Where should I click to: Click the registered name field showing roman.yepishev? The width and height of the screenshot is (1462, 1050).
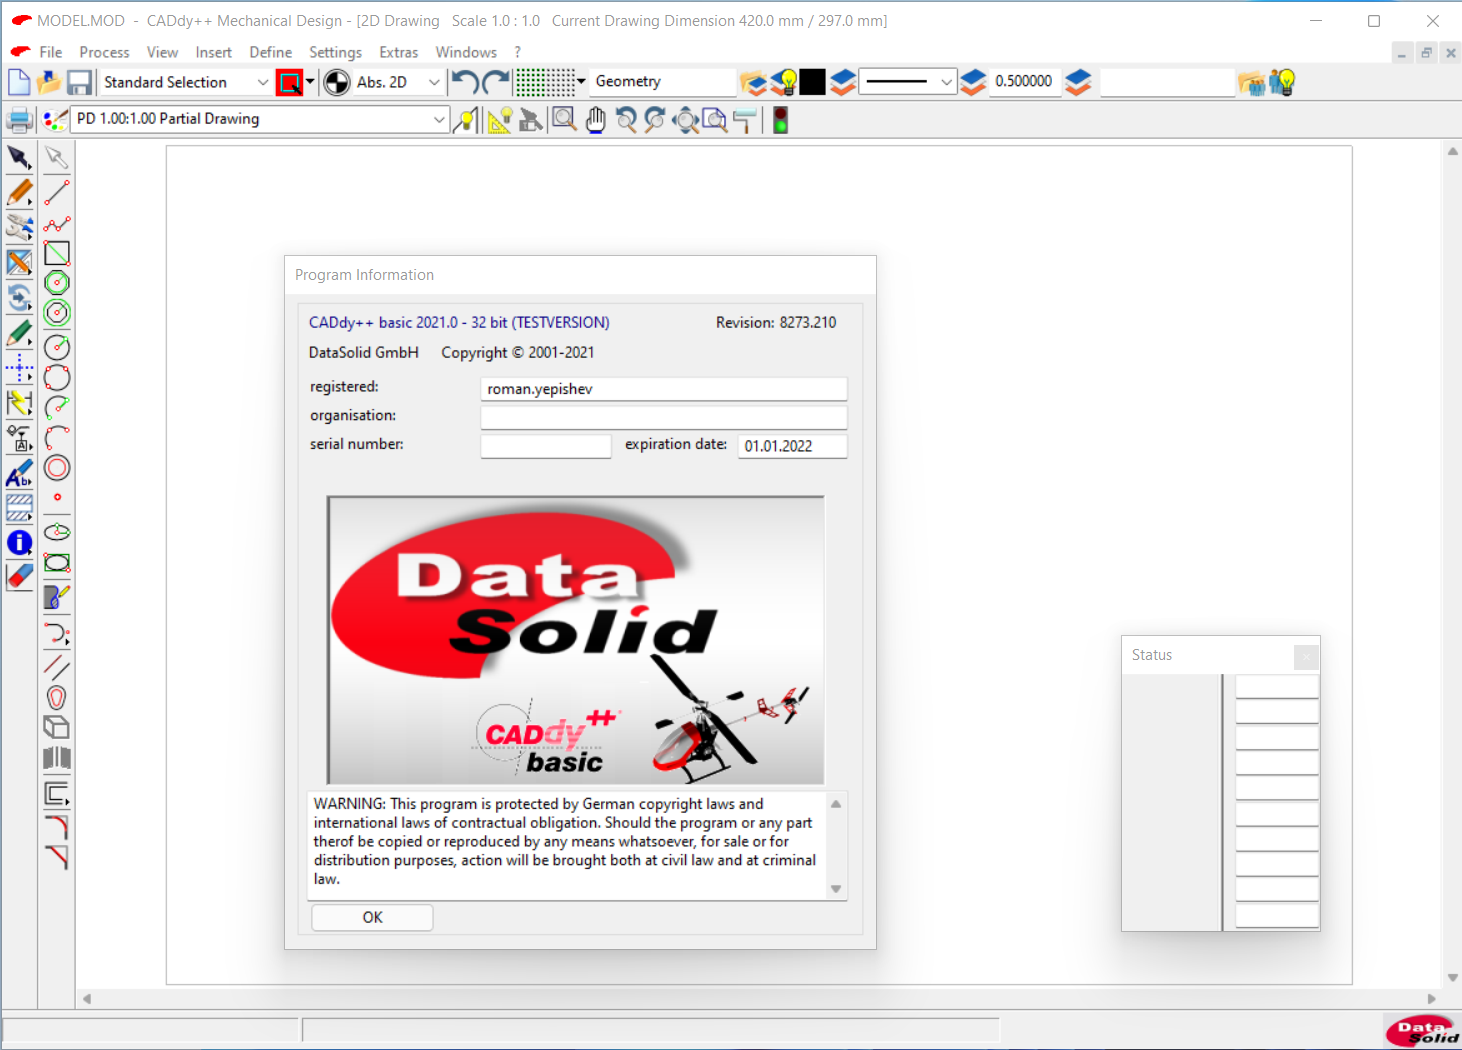(x=664, y=389)
